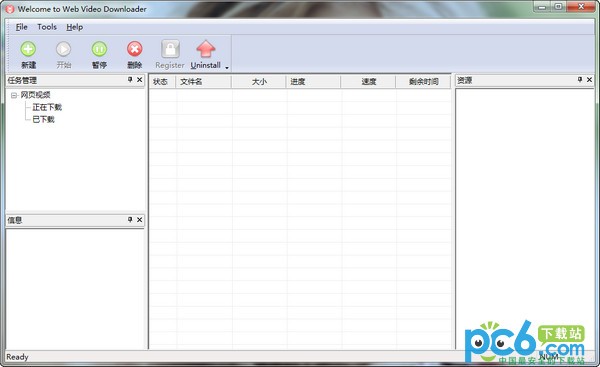Open the File menu
Image resolution: width=600 pixels, height=367 pixels.
[21, 27]
